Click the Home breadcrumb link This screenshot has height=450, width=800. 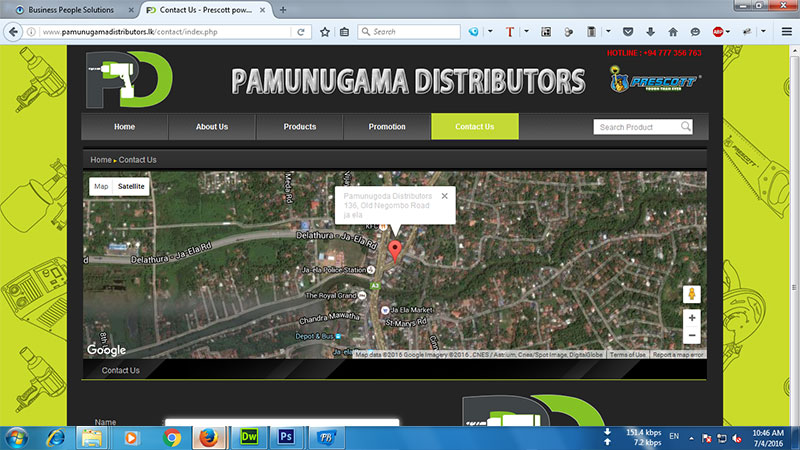click(x=101, y=160)
